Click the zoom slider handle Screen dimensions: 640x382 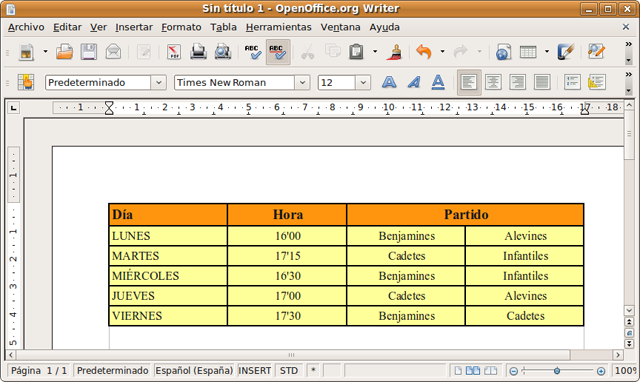tap(557, 371)
